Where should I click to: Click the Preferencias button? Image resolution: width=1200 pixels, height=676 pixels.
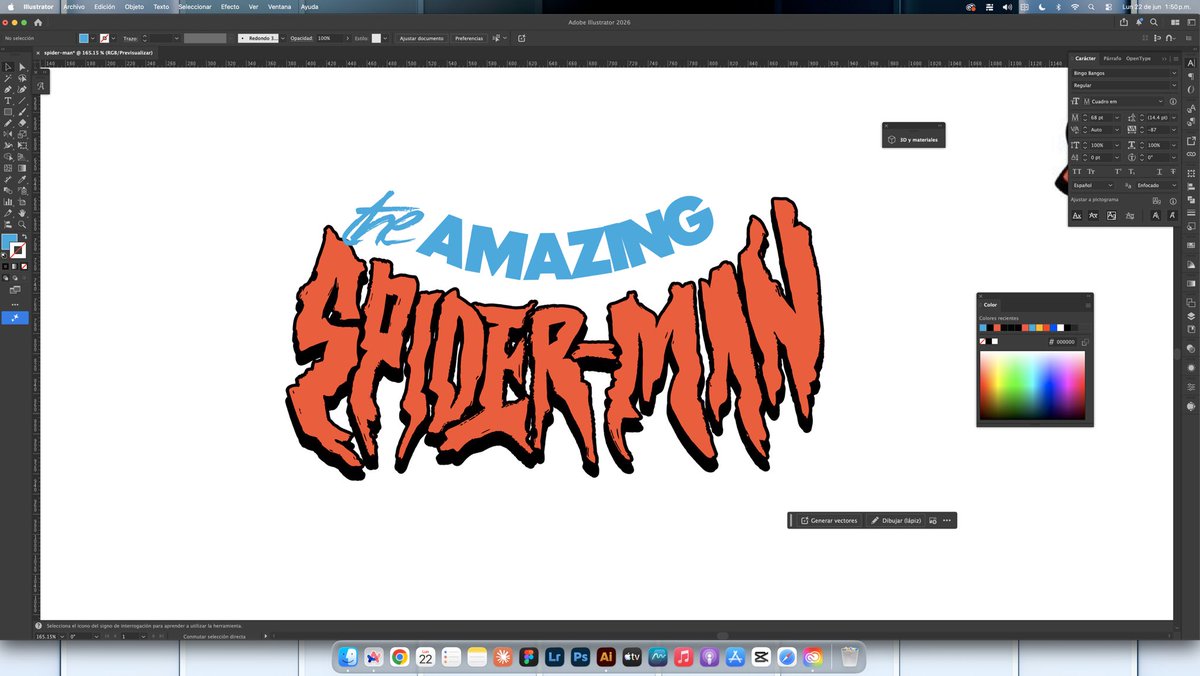[x=469, y=38]
